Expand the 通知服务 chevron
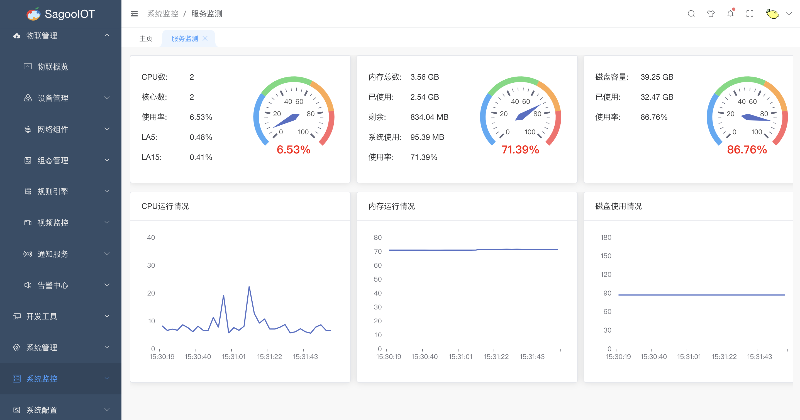 pos(107,254)
